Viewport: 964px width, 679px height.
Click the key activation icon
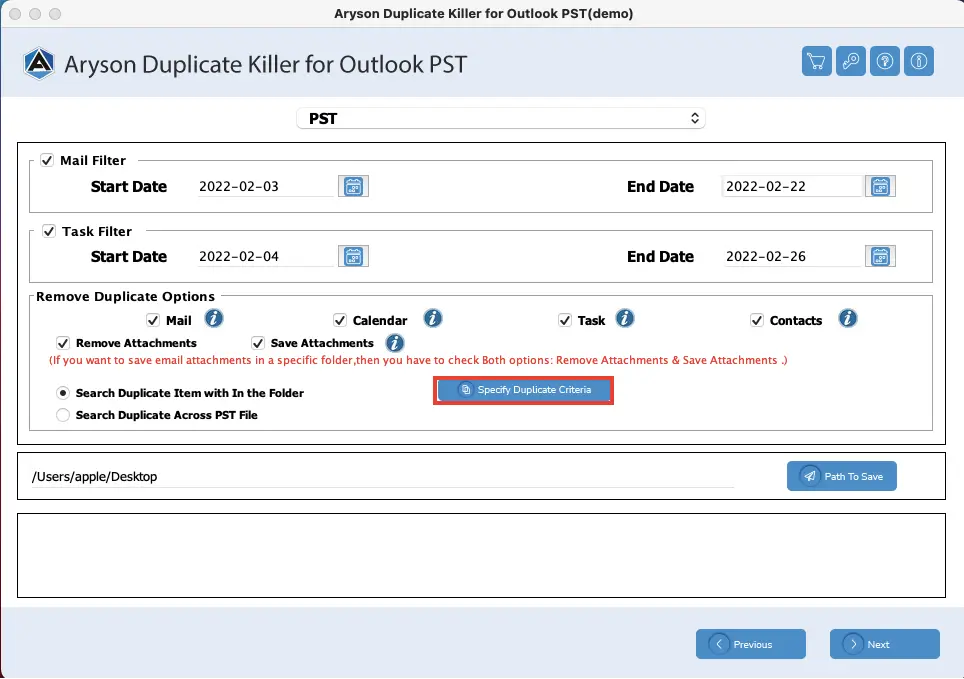click(x=851, y=62)
